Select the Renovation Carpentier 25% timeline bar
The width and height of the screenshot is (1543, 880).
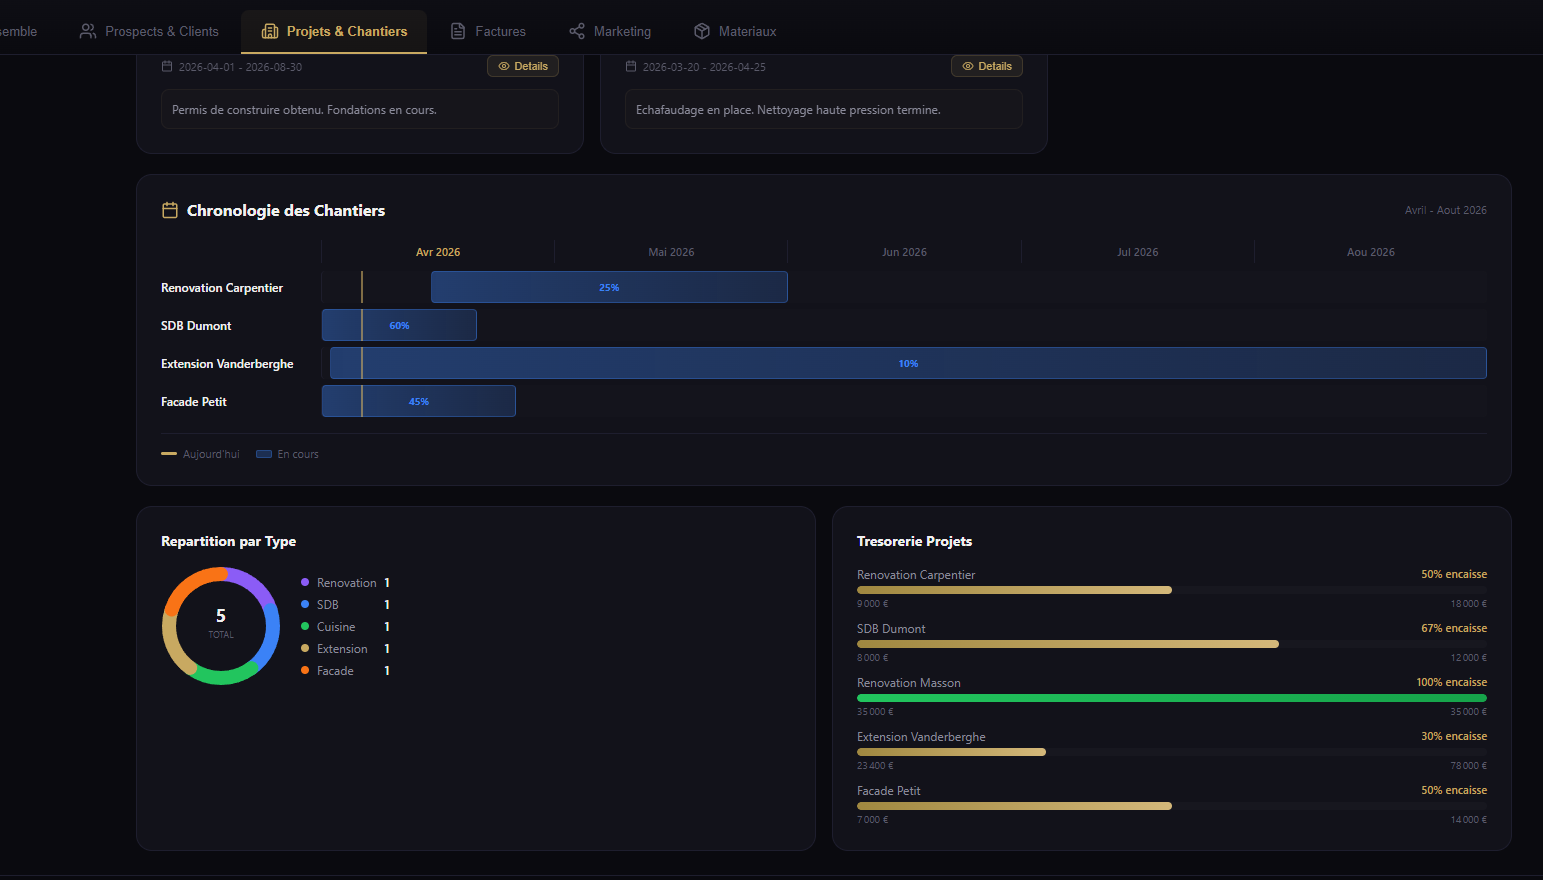point(609,287)
